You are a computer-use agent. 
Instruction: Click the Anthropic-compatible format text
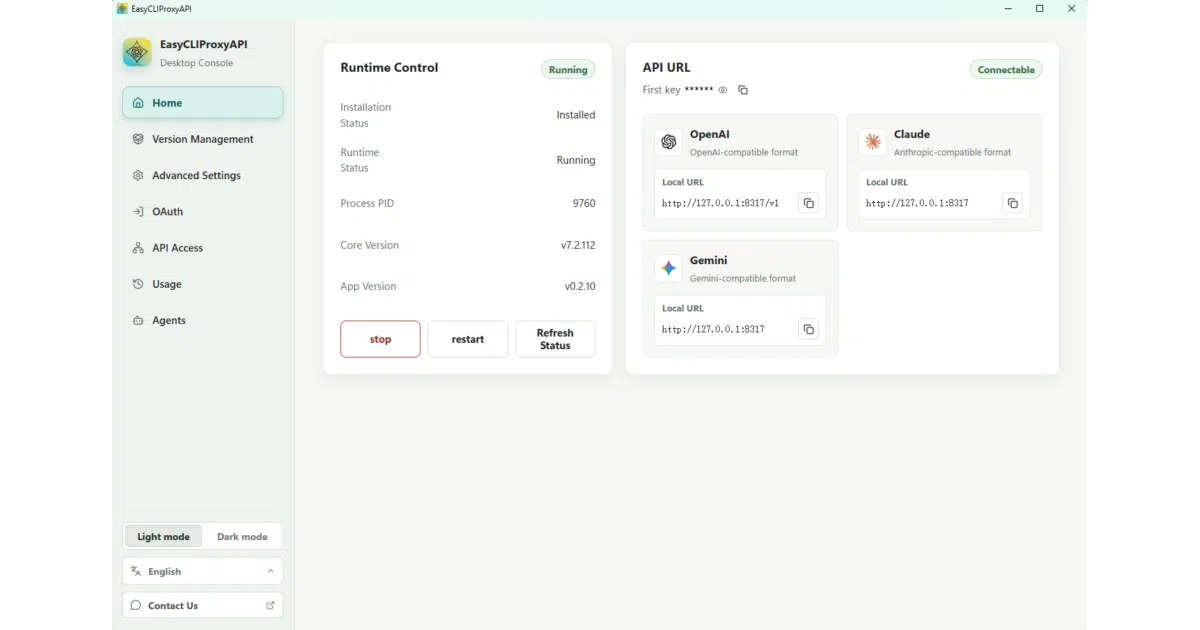pyautogui.click(x=953, y=153)
